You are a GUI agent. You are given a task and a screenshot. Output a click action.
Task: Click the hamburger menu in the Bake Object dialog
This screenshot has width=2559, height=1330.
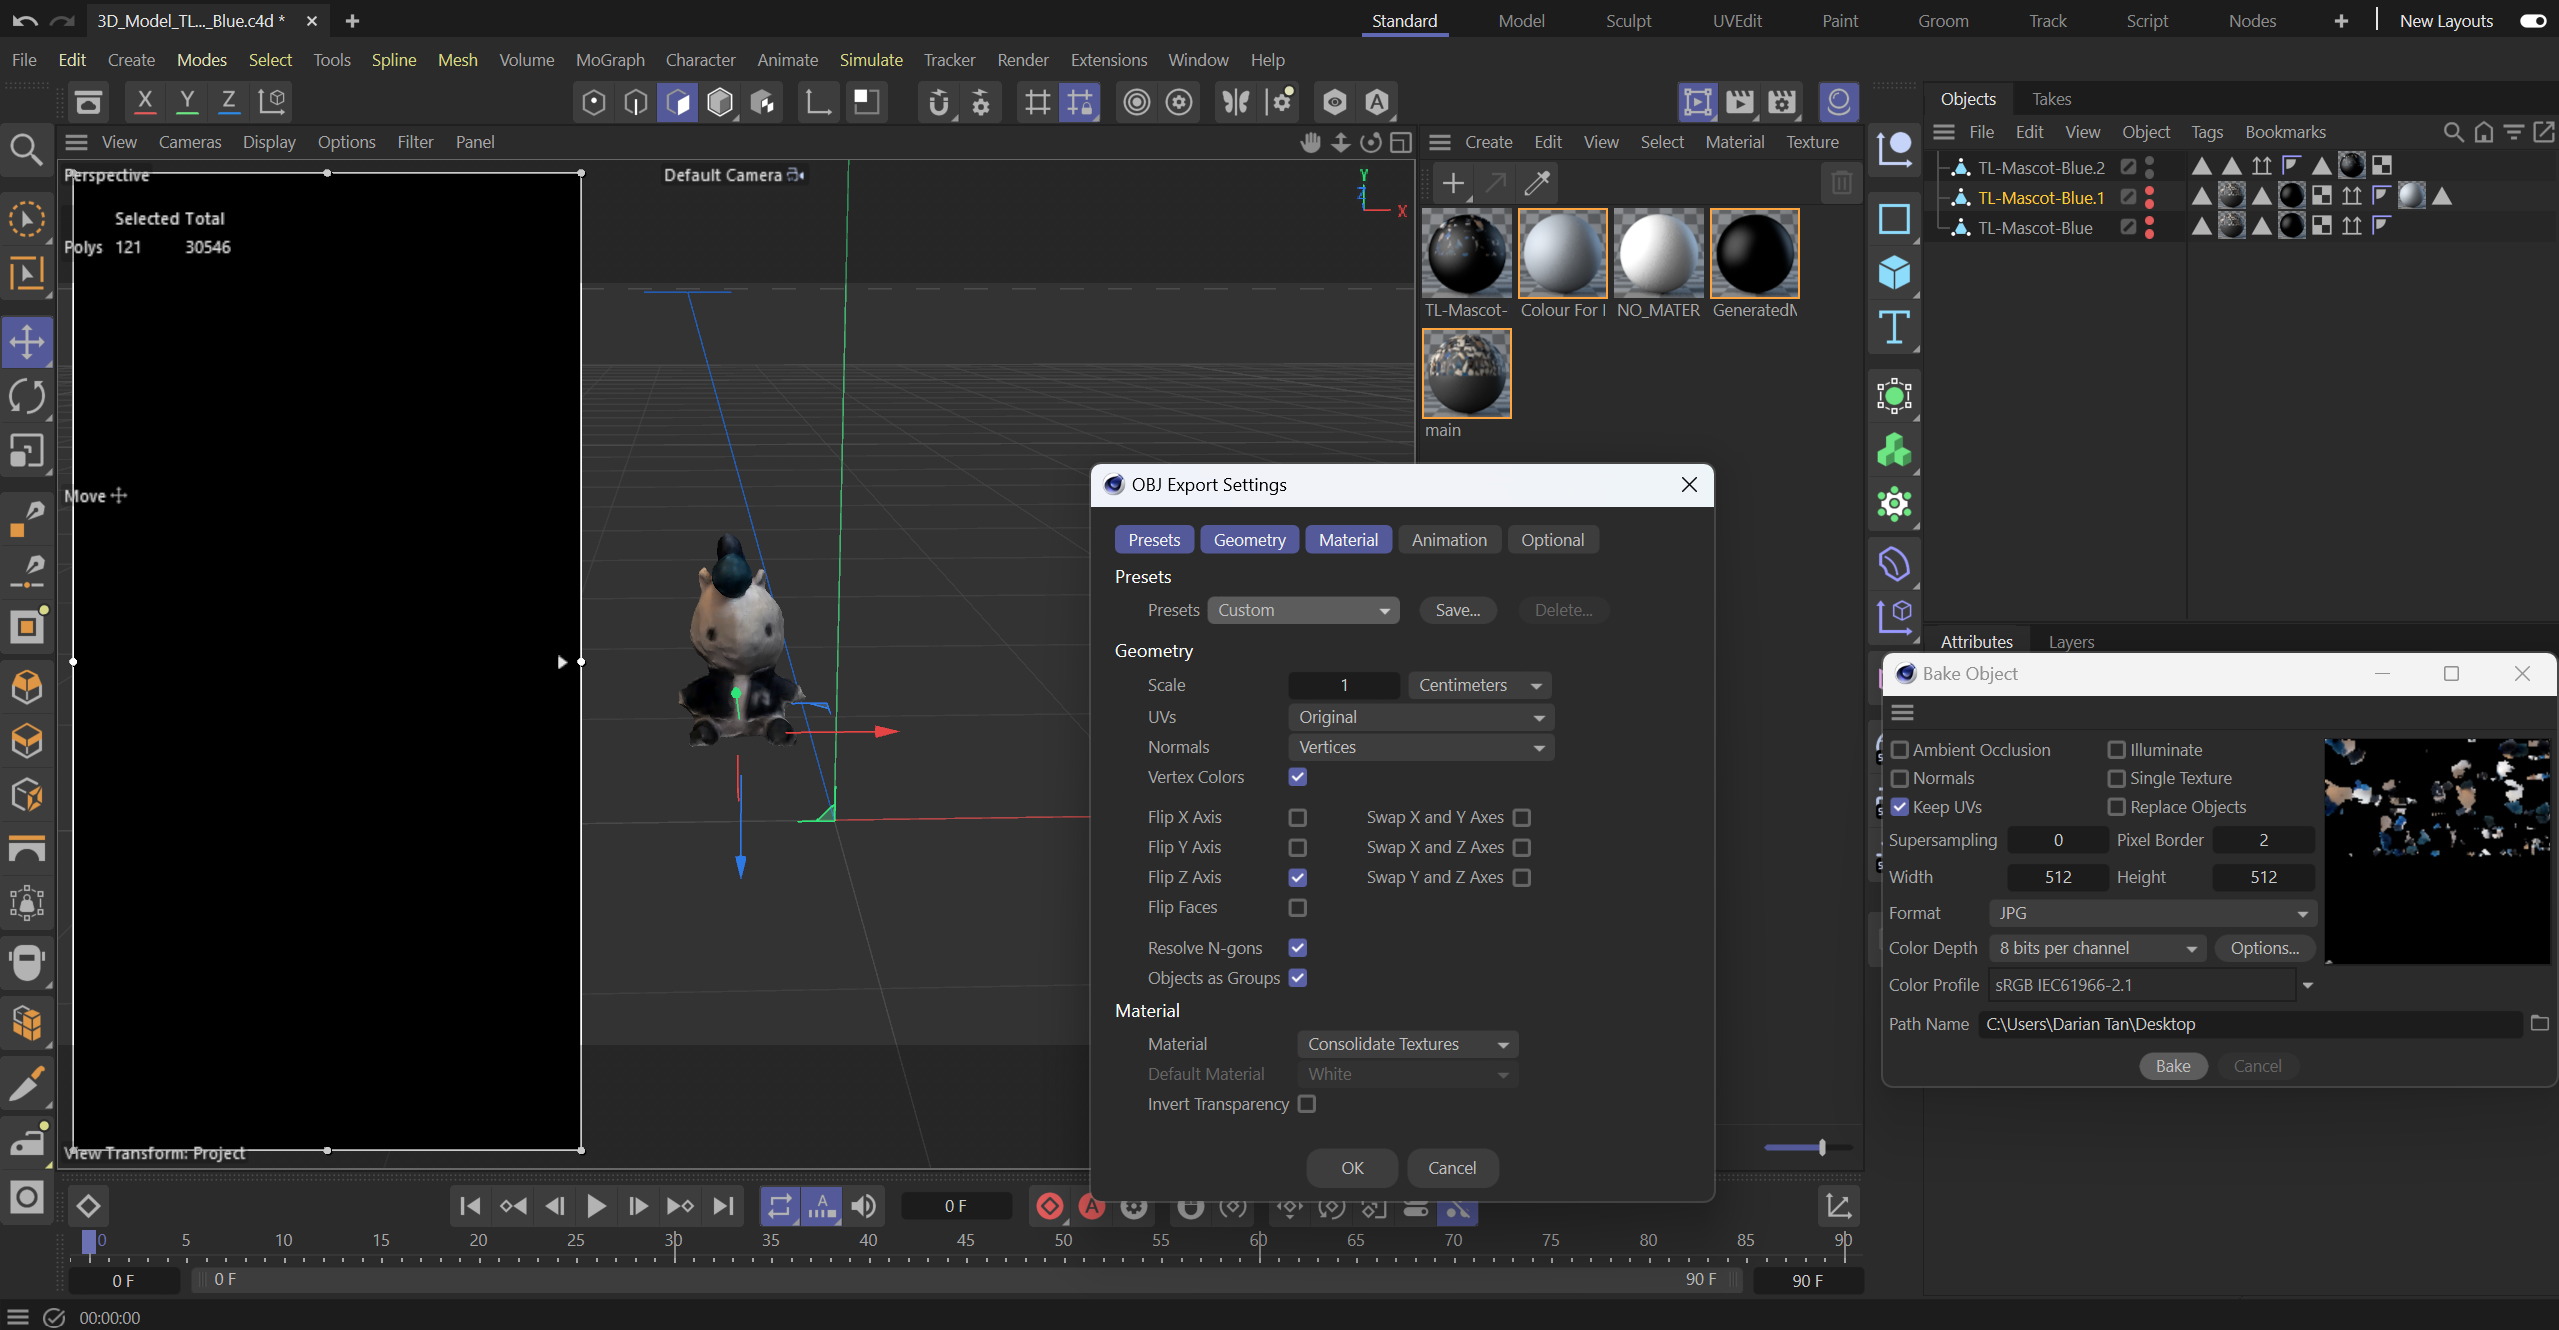click(1902, 712)
